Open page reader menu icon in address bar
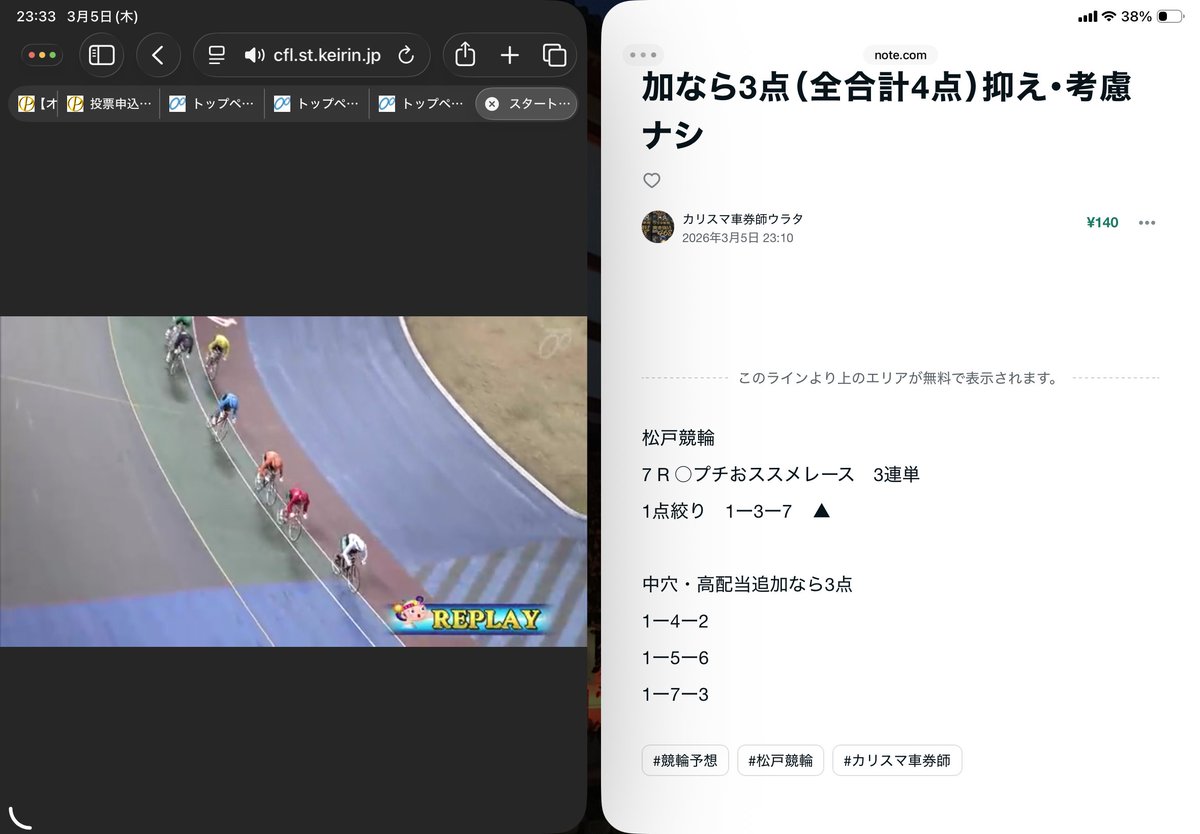Screen dimensions: 1200x834 217,55
